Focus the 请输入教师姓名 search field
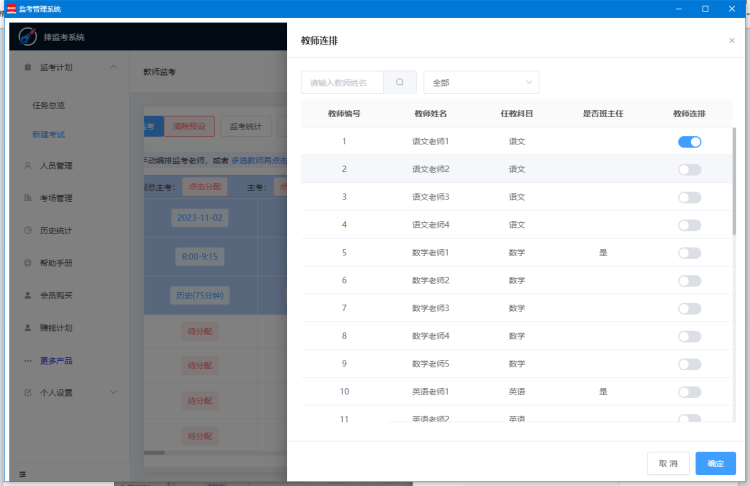 tap(342, 82)
